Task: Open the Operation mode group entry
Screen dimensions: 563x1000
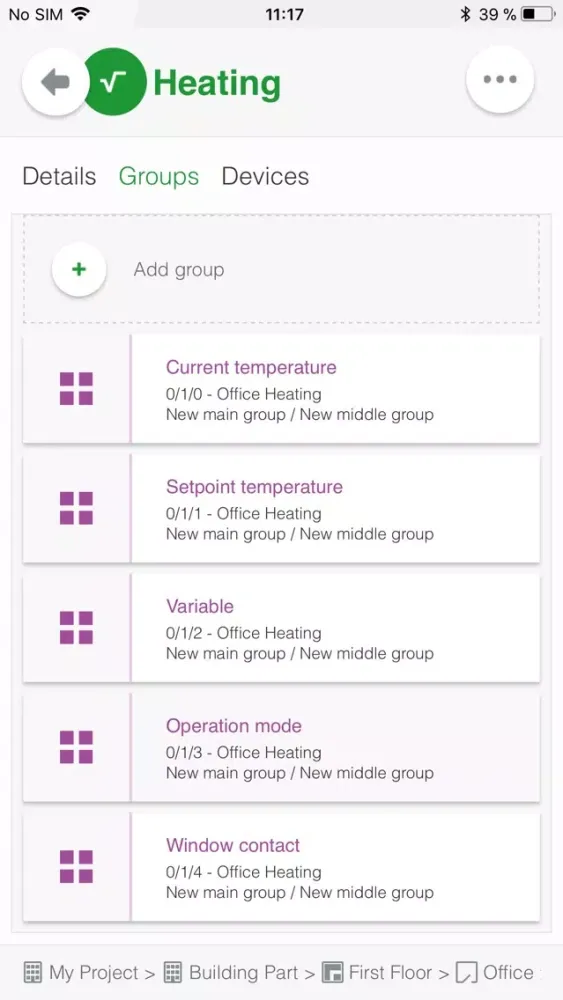Action: 281,747
